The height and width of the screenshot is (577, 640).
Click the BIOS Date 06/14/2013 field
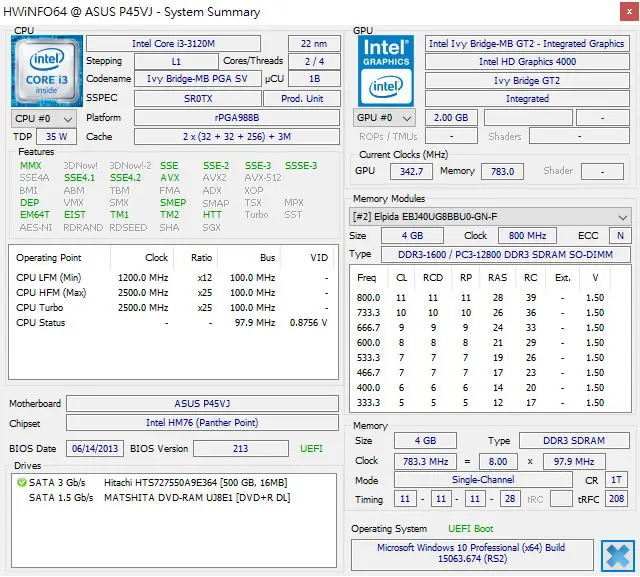(x=95, y=448)
